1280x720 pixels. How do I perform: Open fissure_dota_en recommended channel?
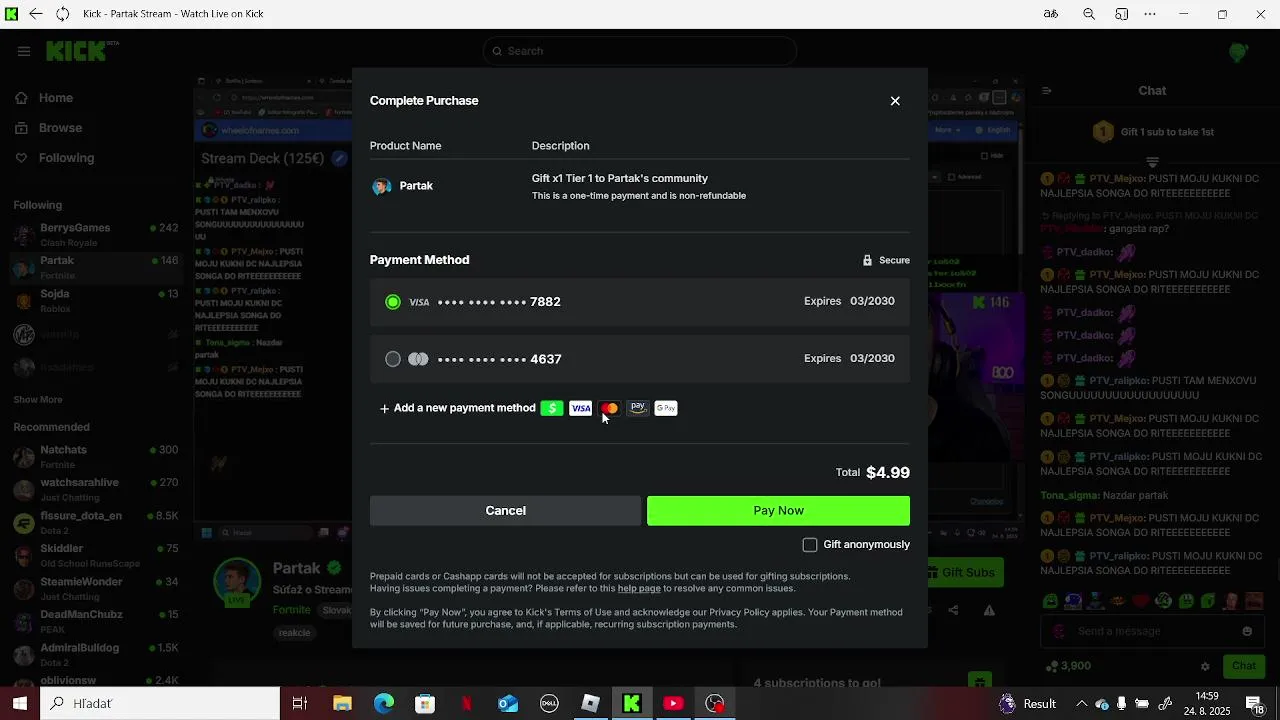95,523
